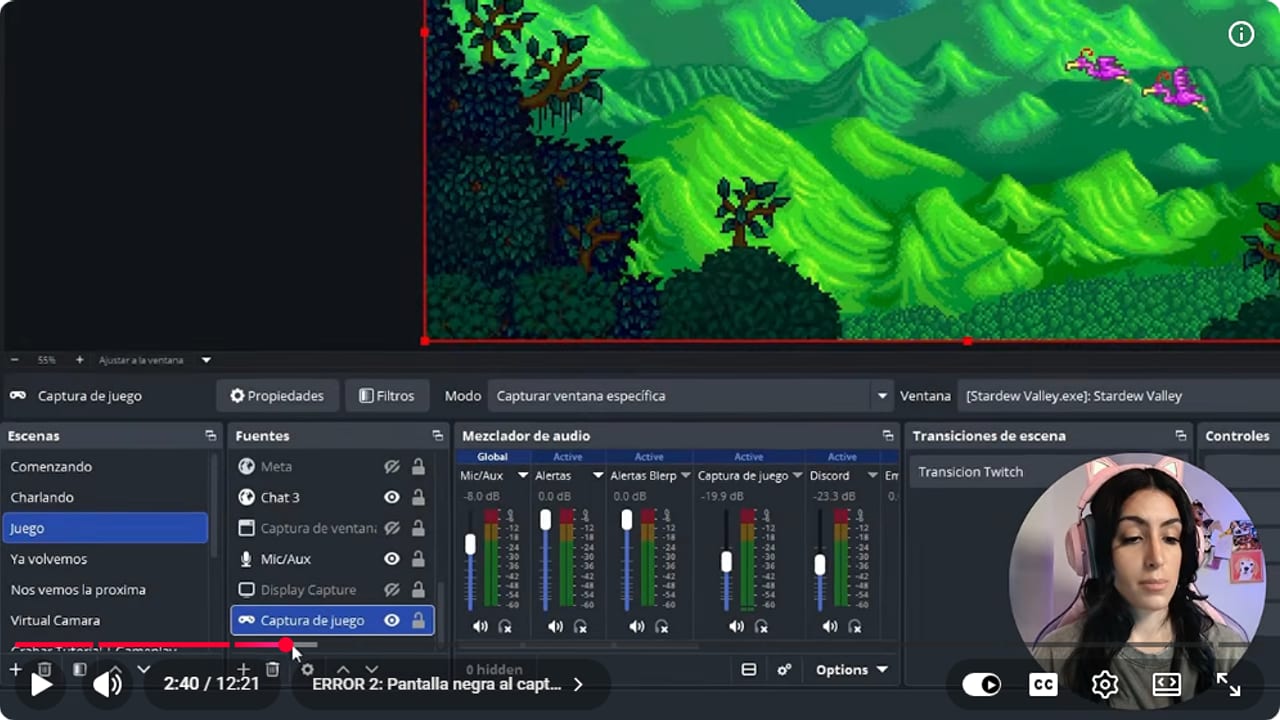This screenshot has height=720, width=1280.
Task: Expand the audio mixer Options menu
Action: click(851, 669)
